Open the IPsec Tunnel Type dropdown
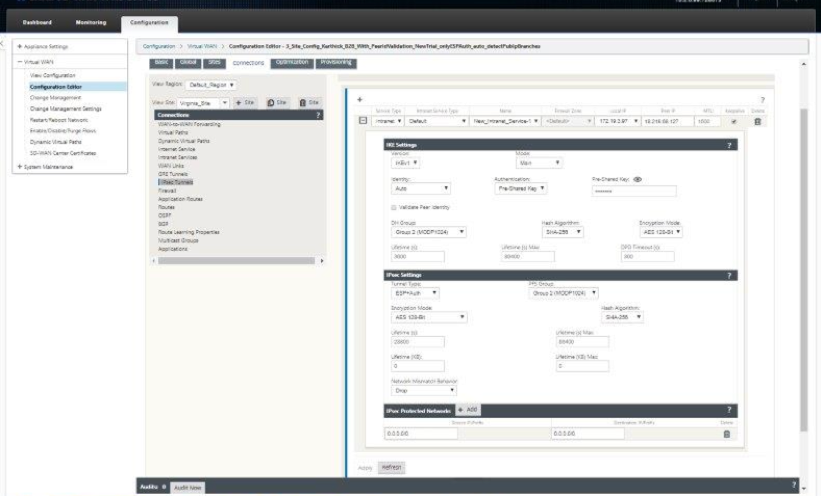The image size is (821, 496). (415, 293)
